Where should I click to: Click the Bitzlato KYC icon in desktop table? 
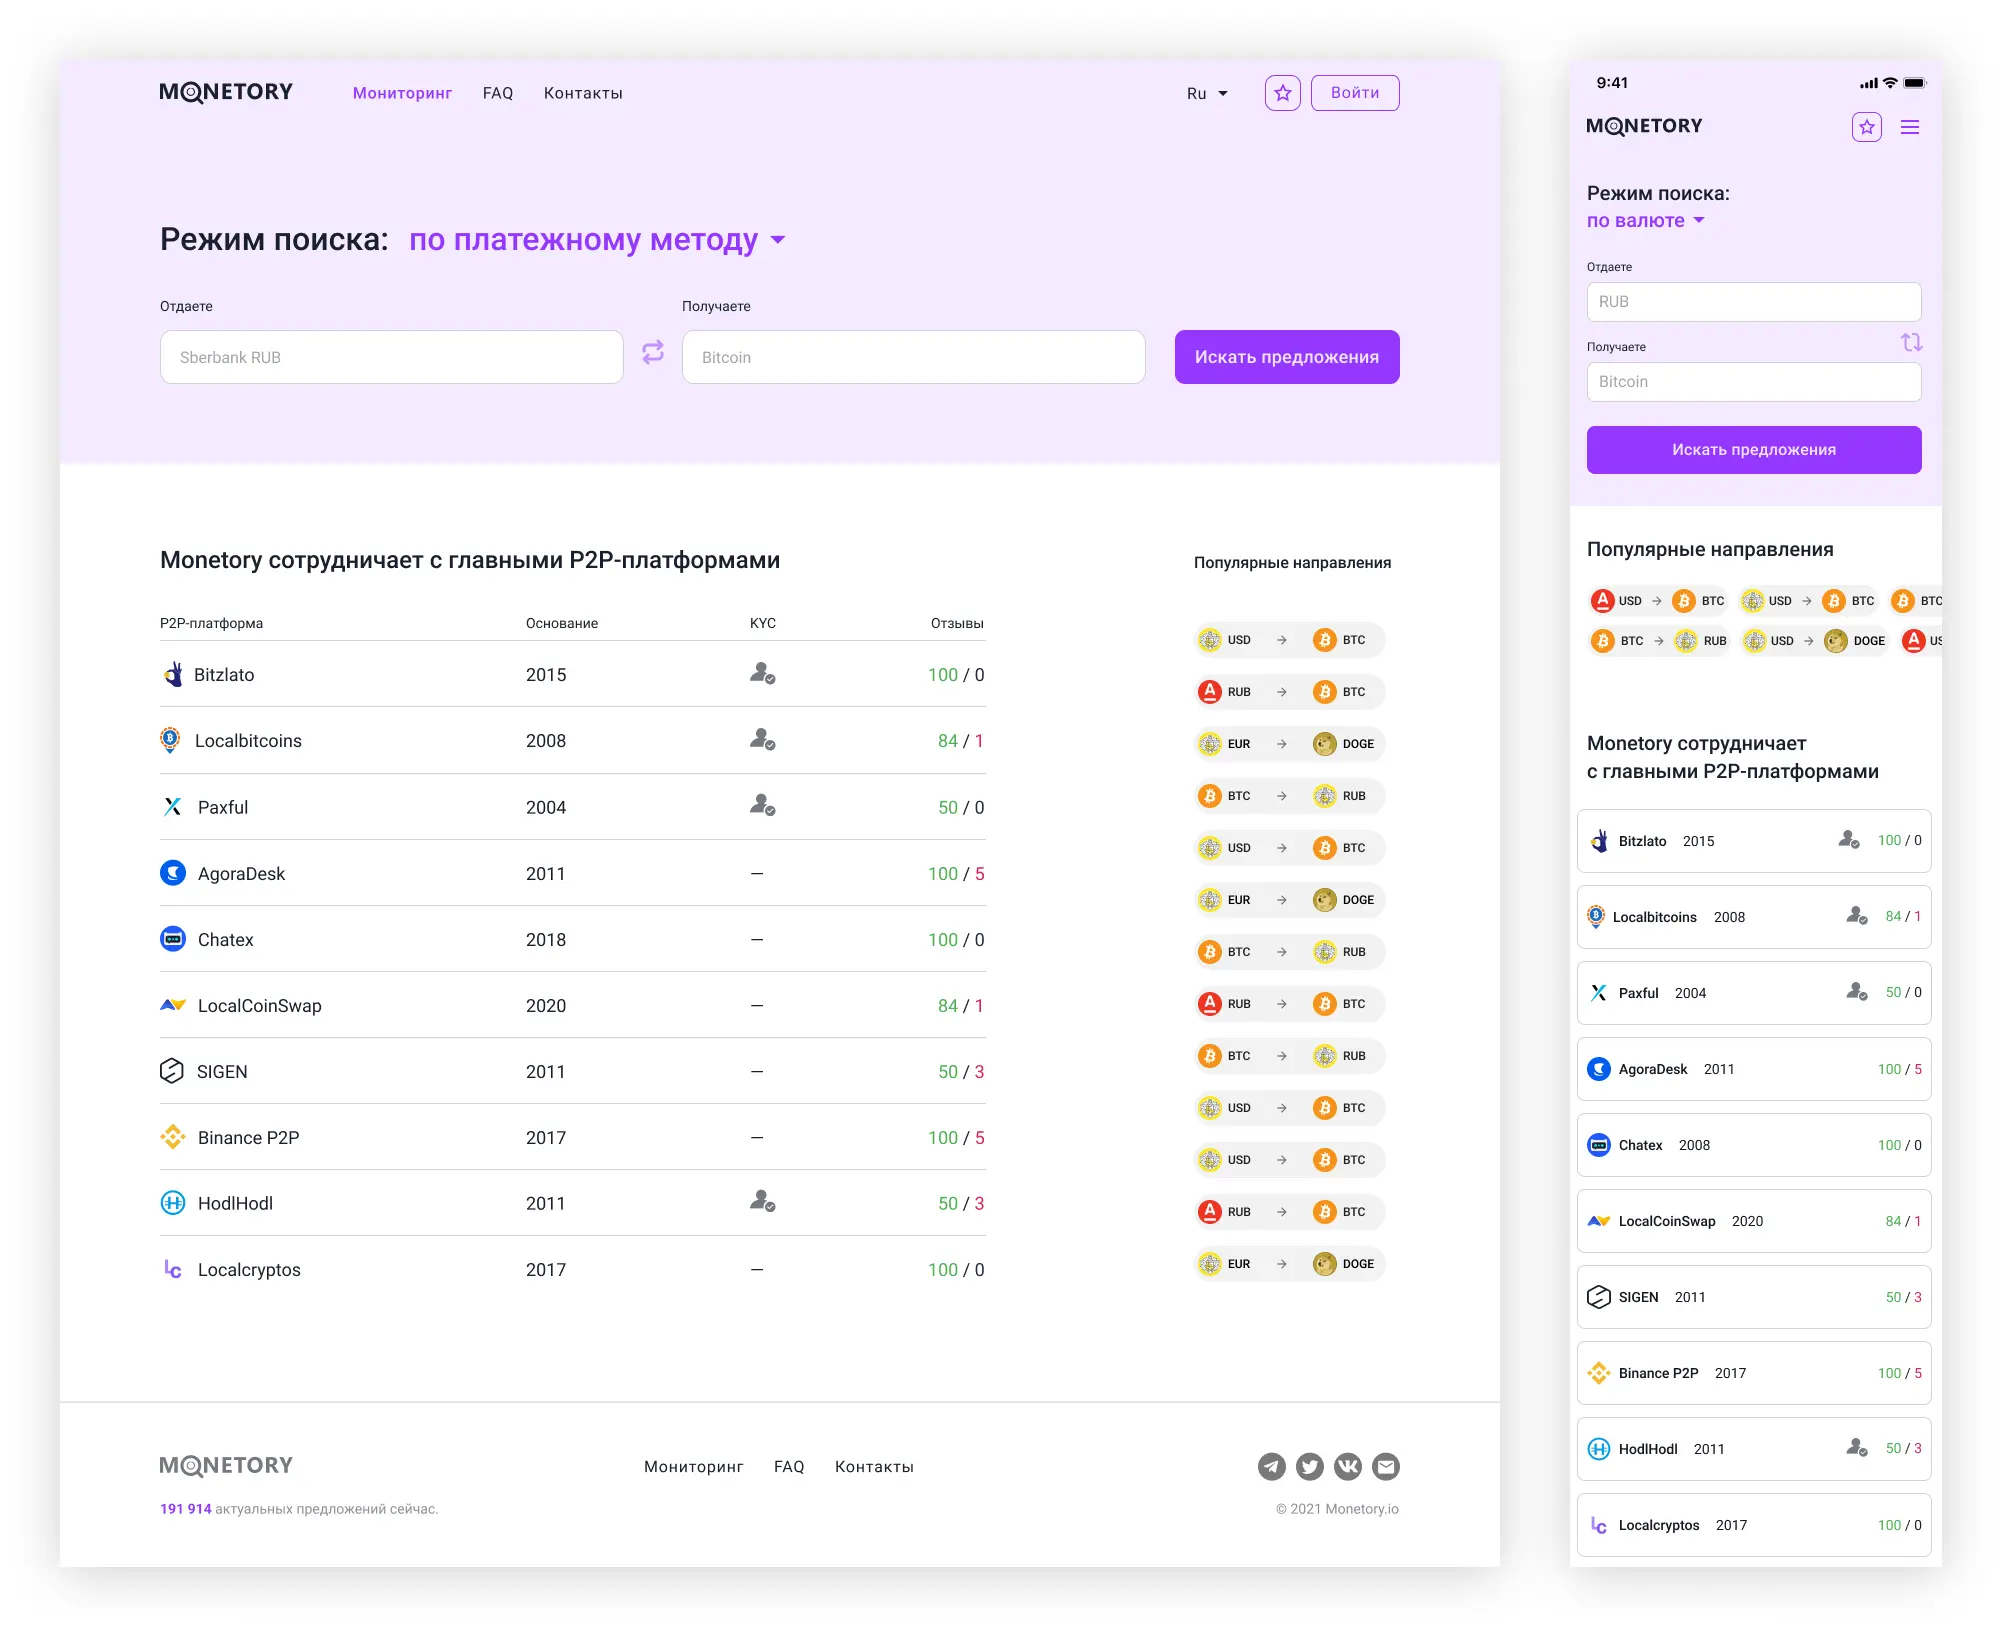pos(762,673)
